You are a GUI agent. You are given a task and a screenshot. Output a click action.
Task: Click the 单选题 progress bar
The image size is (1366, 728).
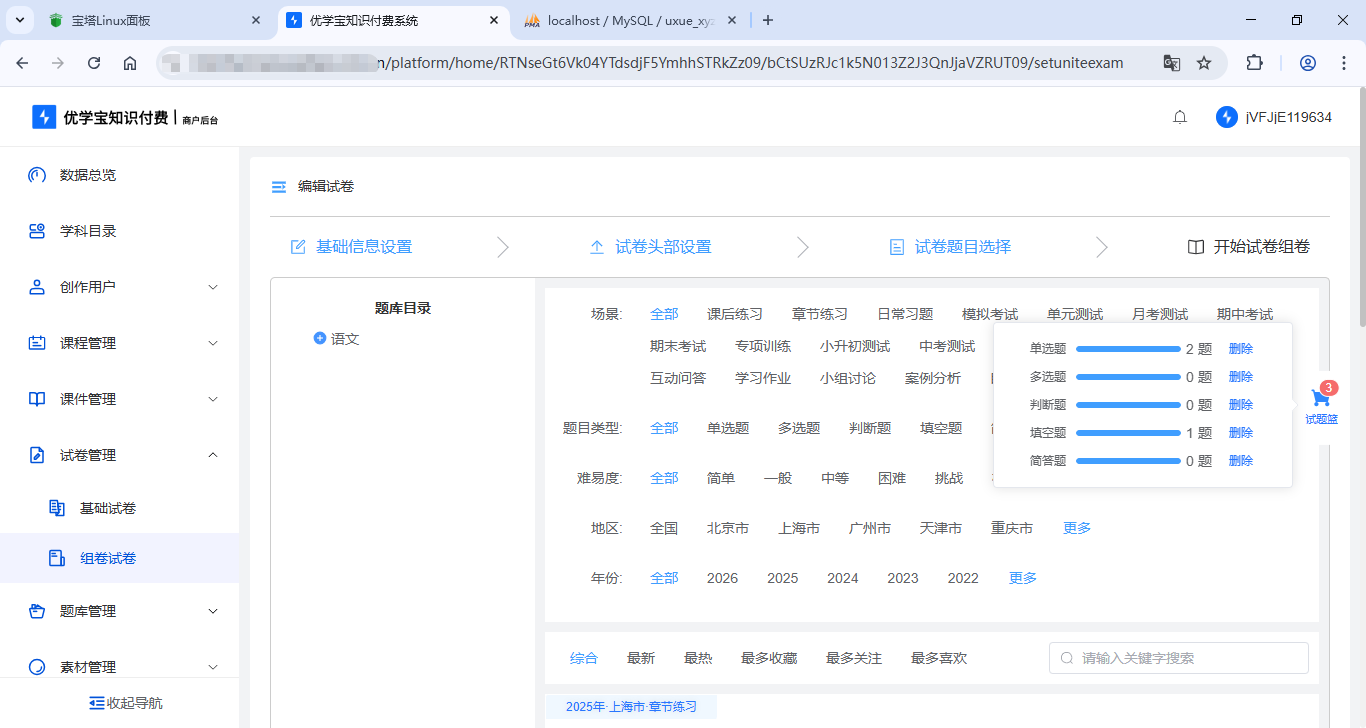click(x=1130, y=348)
